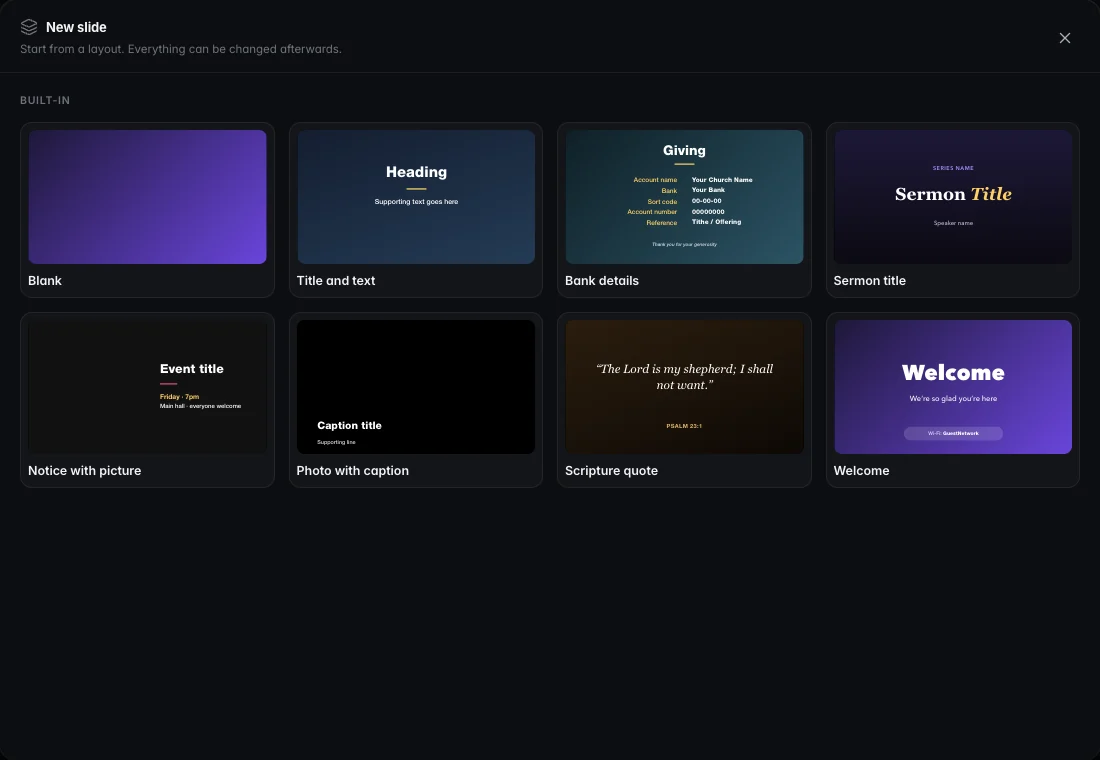Choose the Title and text layout preview
The height and width of the screenshot is (760, 1100).
(x=416, y=197)
